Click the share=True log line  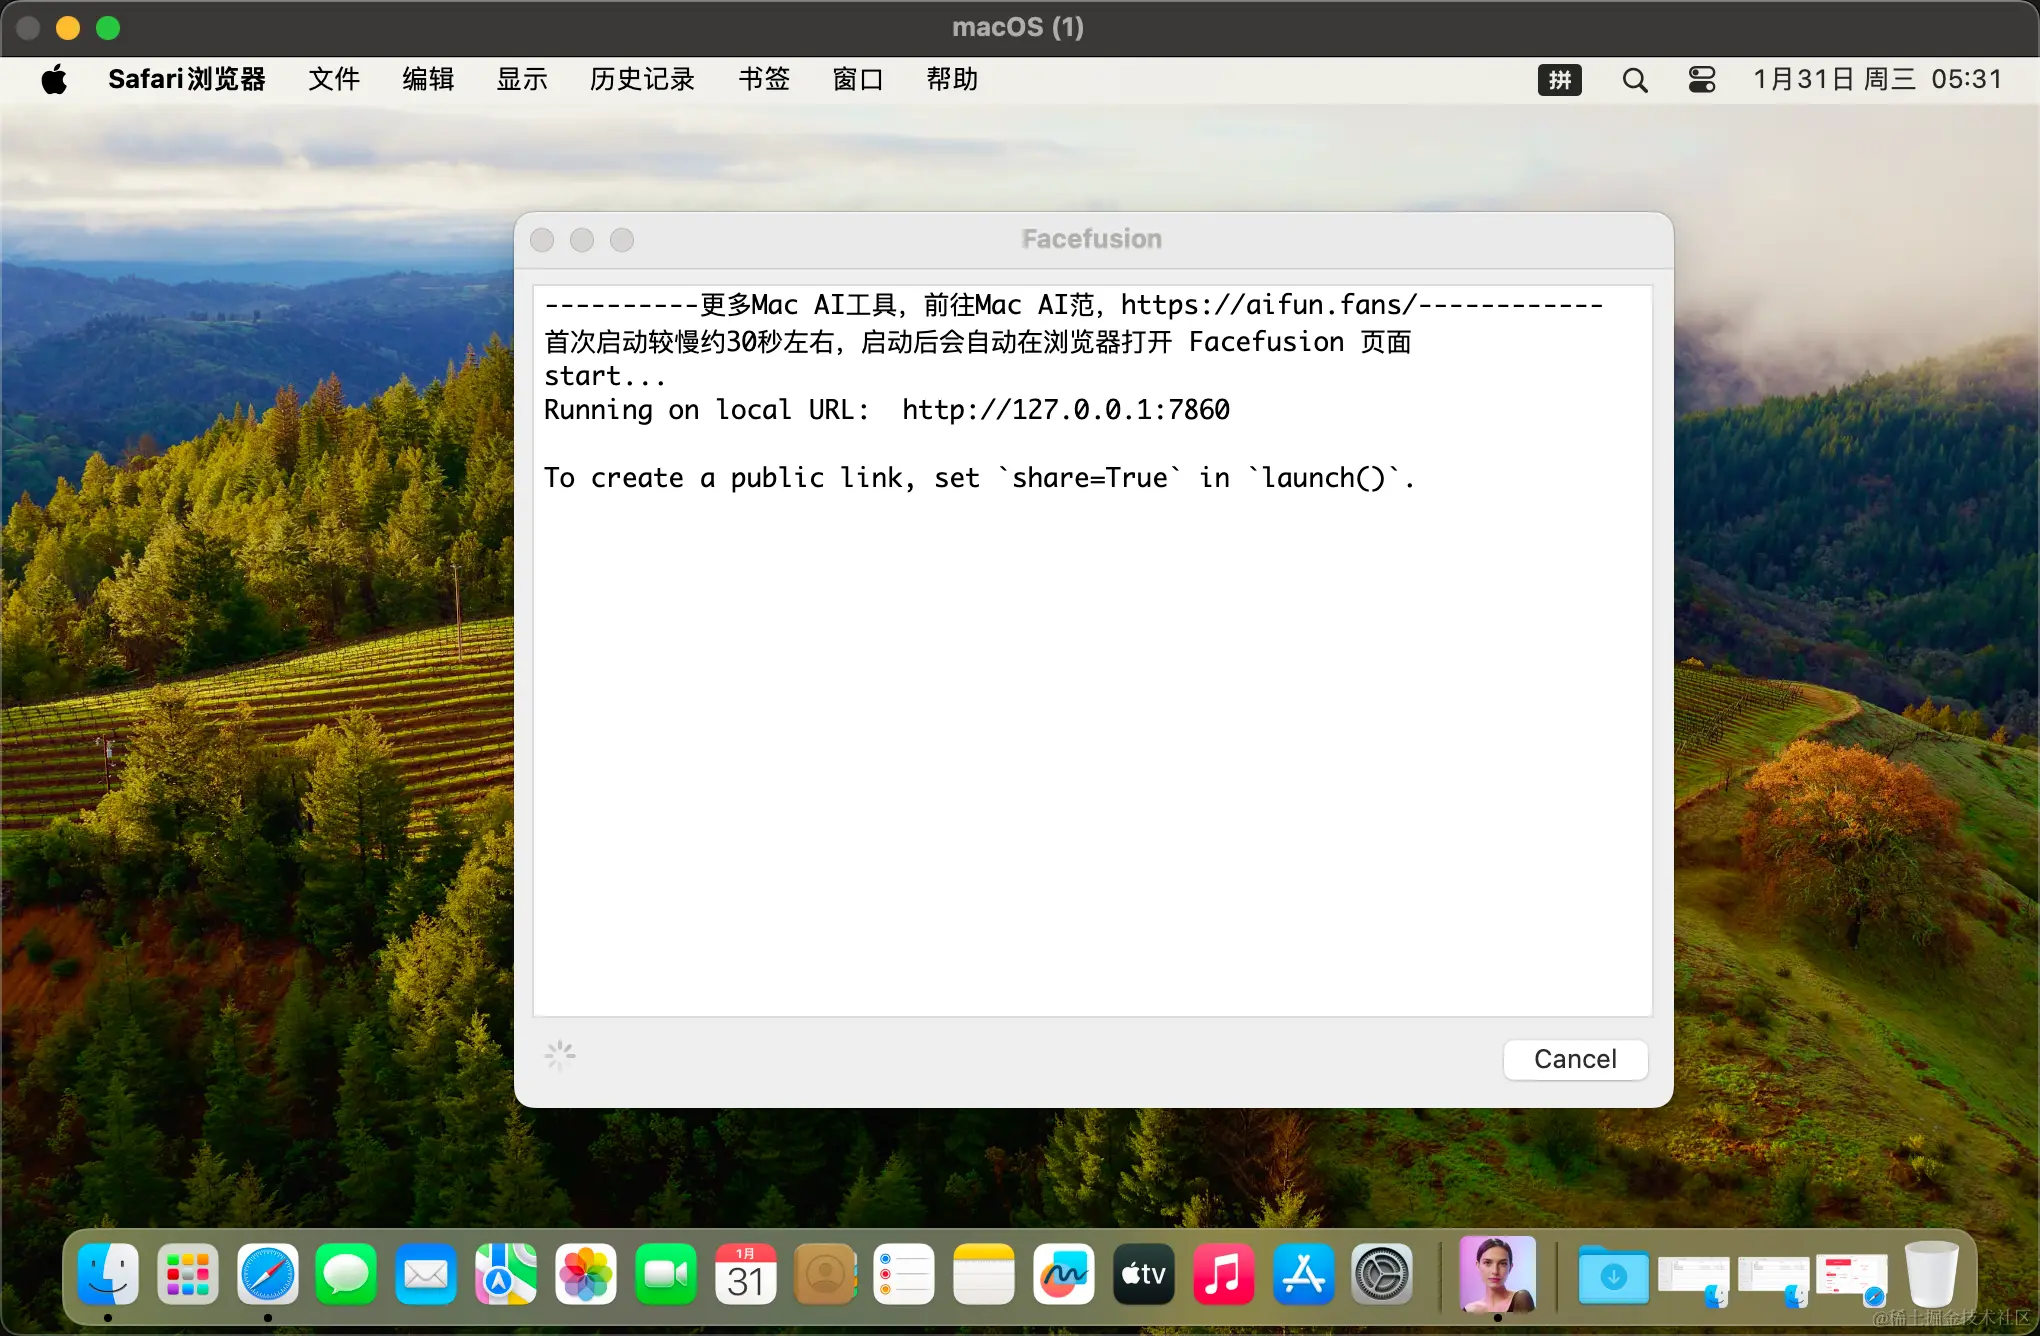tap(979, 478)
